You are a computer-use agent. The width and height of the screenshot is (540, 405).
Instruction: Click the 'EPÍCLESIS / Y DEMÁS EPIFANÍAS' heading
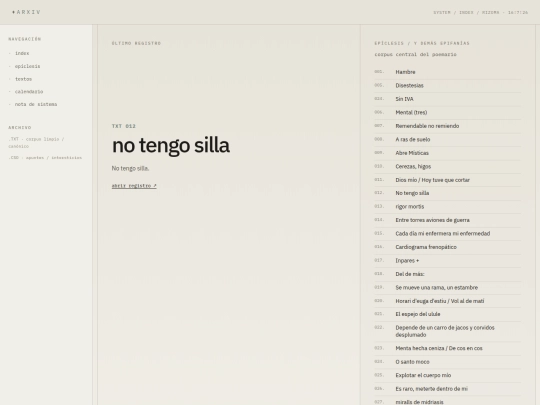(x=422, y=43)
